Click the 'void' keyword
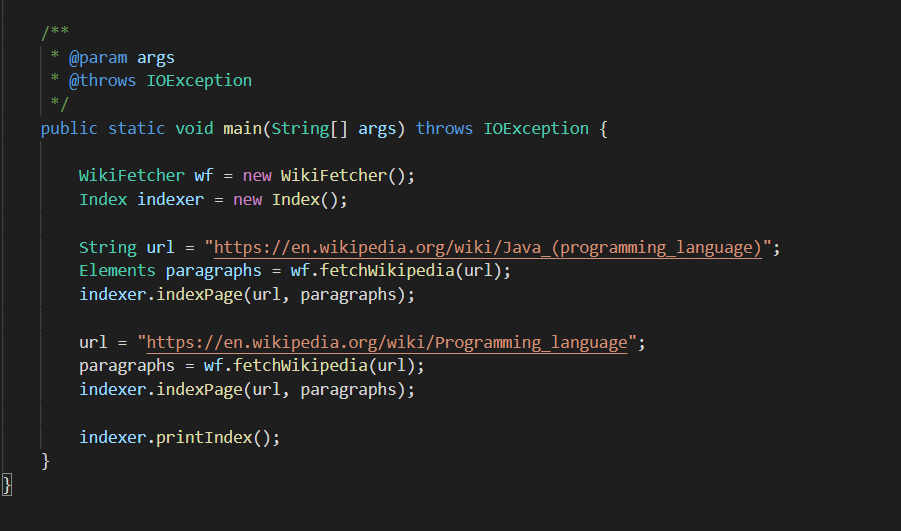The height and width of the screenshot is (531, 901). (x=194, y=129)
